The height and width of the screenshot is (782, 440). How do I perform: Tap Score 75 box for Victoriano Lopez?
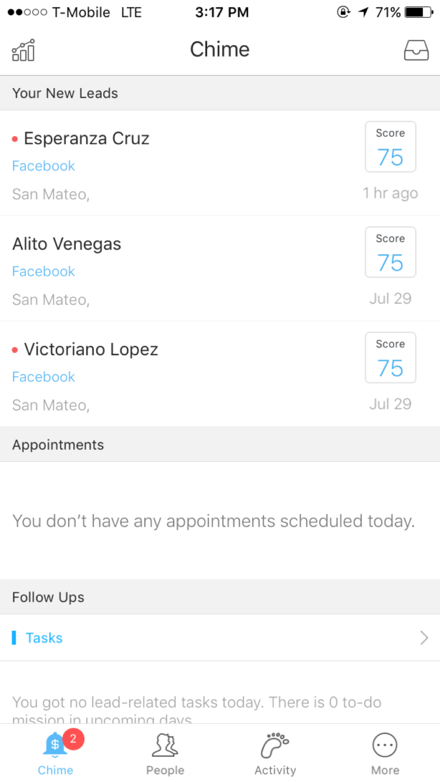391,358
